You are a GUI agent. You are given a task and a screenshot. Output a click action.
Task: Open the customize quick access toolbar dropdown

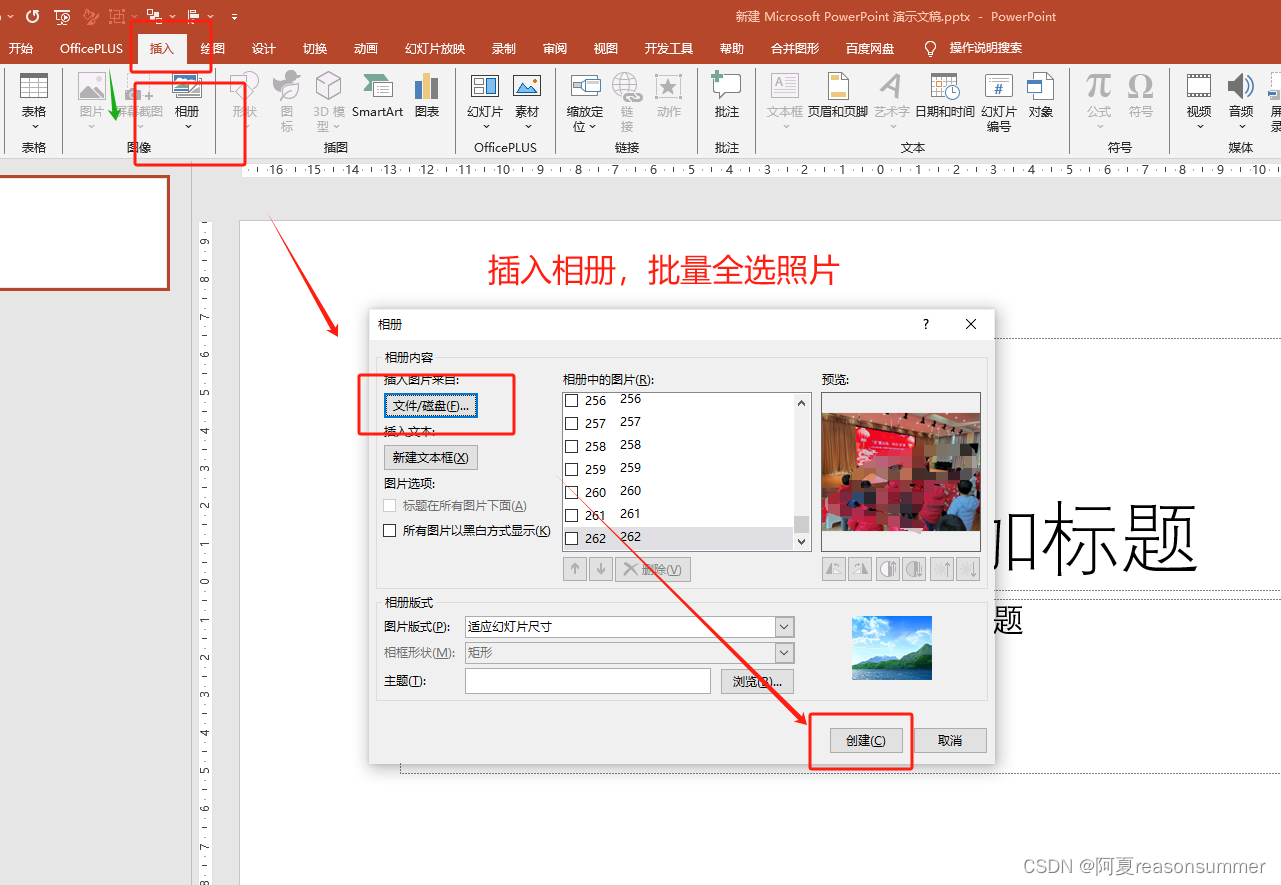234,17
